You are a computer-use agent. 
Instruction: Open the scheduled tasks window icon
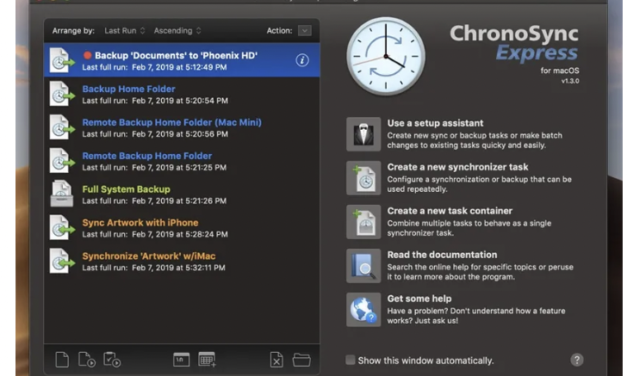tap(181, 360)
